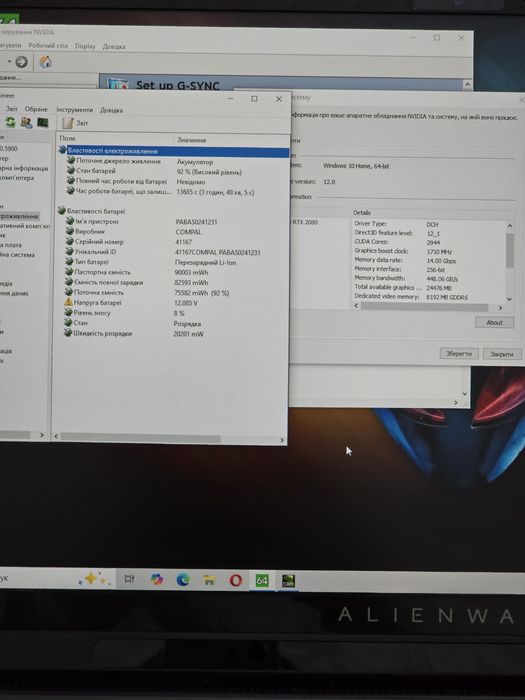This screenshot has height=700, width=525.
Task: Open Робочий стіл menu in NVIDIA Control Panel
Action: click(x=48, y=46)
